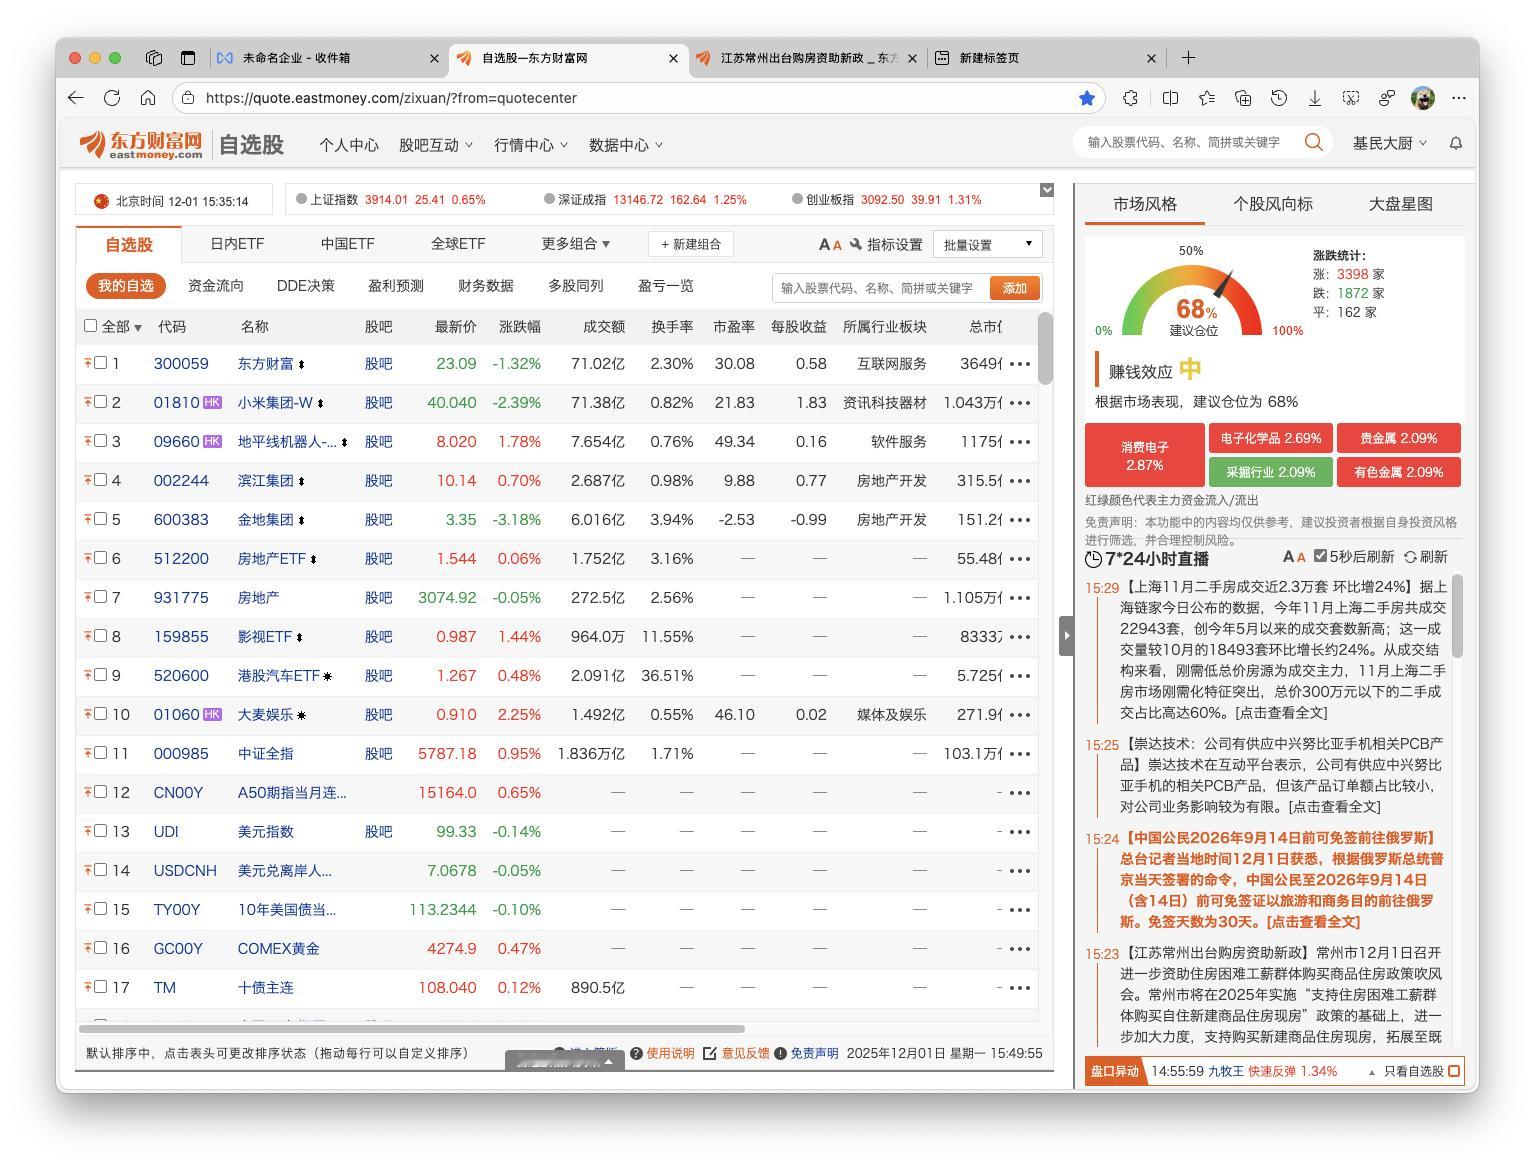Image resolution: width=1535 pixels, height=1167 pixels.
Task: Expand the 股吧互动 dropdown menu
Action: 436,145
